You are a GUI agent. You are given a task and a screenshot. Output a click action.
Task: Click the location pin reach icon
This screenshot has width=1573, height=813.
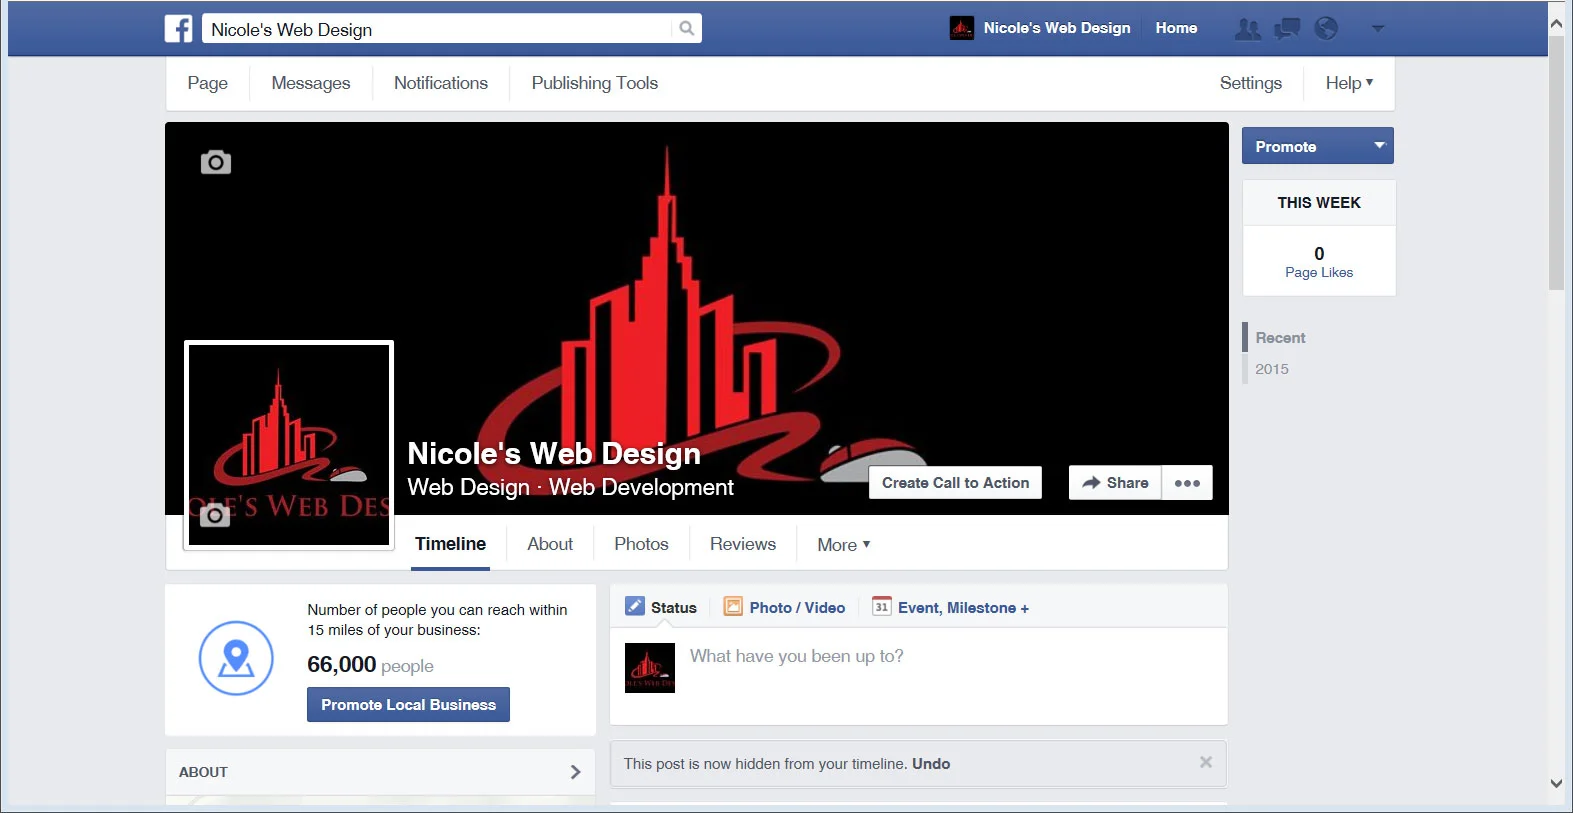pyautogui.click(x=236, y=658)
